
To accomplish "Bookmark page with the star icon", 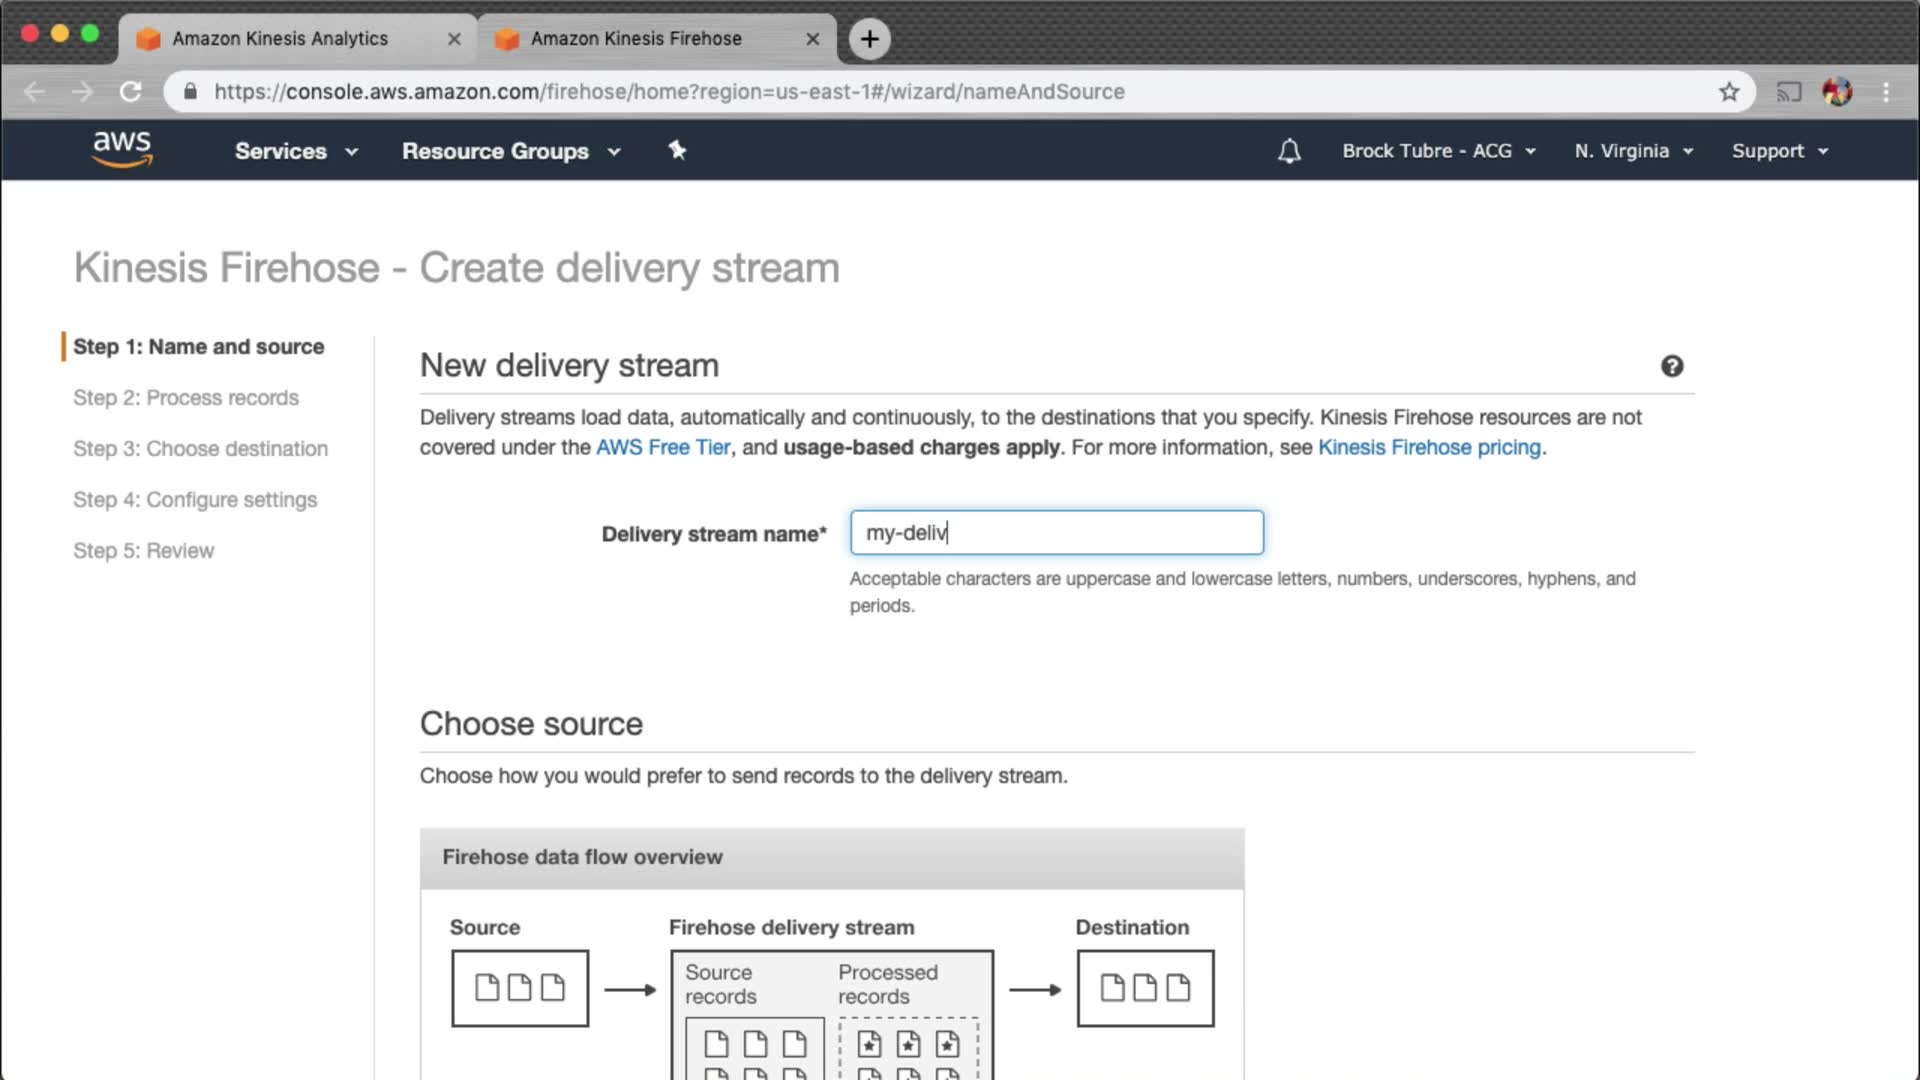I will coord(1729,92).
